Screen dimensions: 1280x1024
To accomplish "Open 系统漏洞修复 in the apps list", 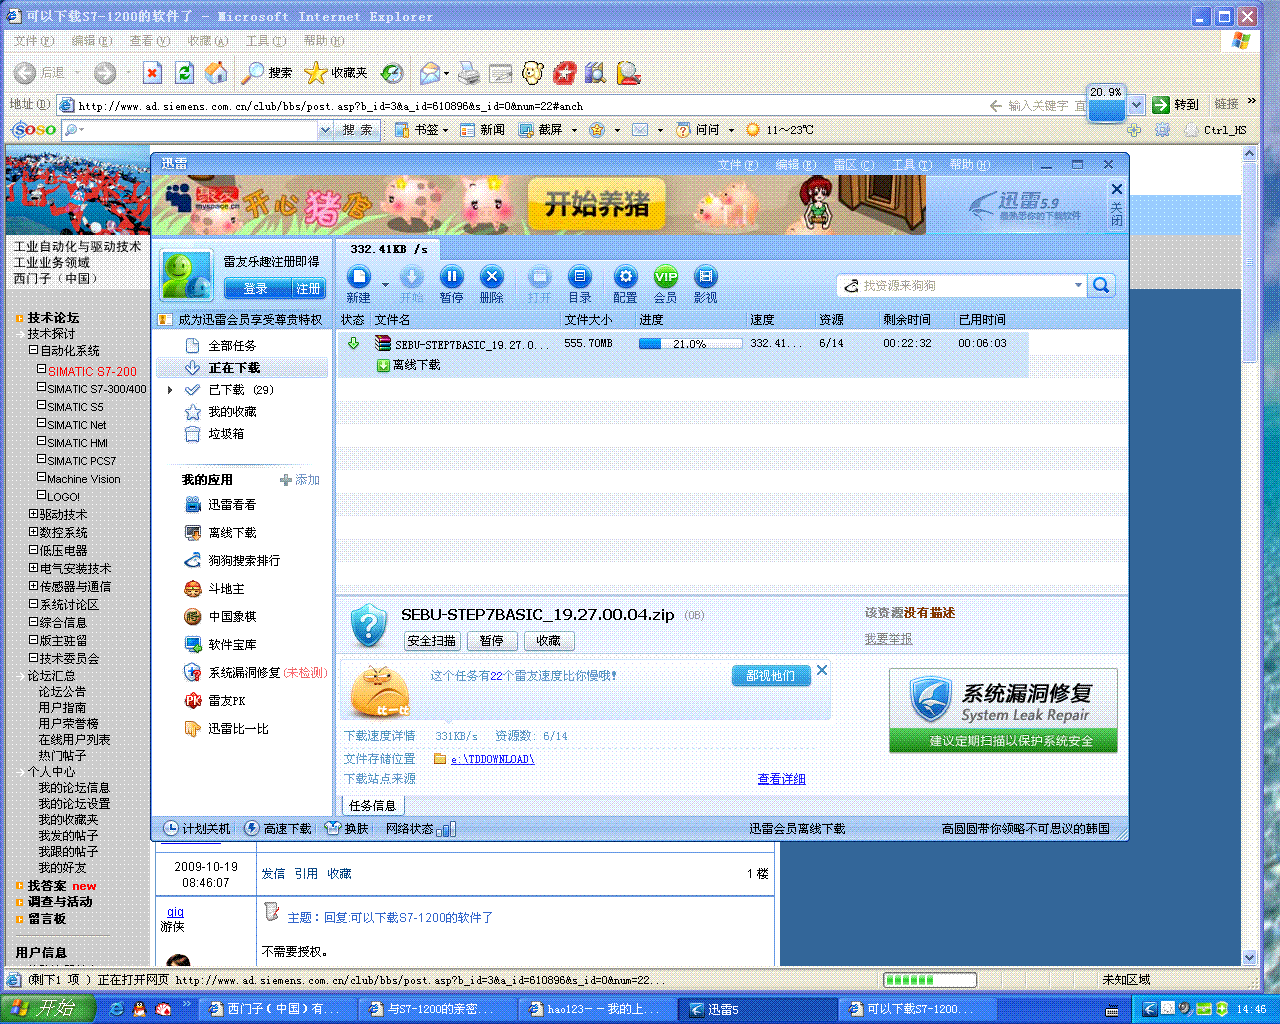I will [x=256, y=673].
